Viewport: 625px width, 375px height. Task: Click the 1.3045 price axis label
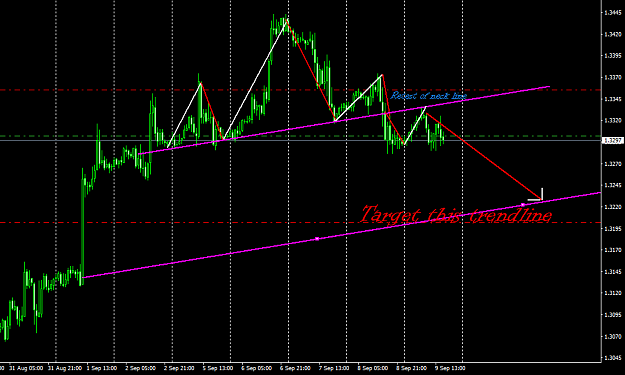coord(613,357)
